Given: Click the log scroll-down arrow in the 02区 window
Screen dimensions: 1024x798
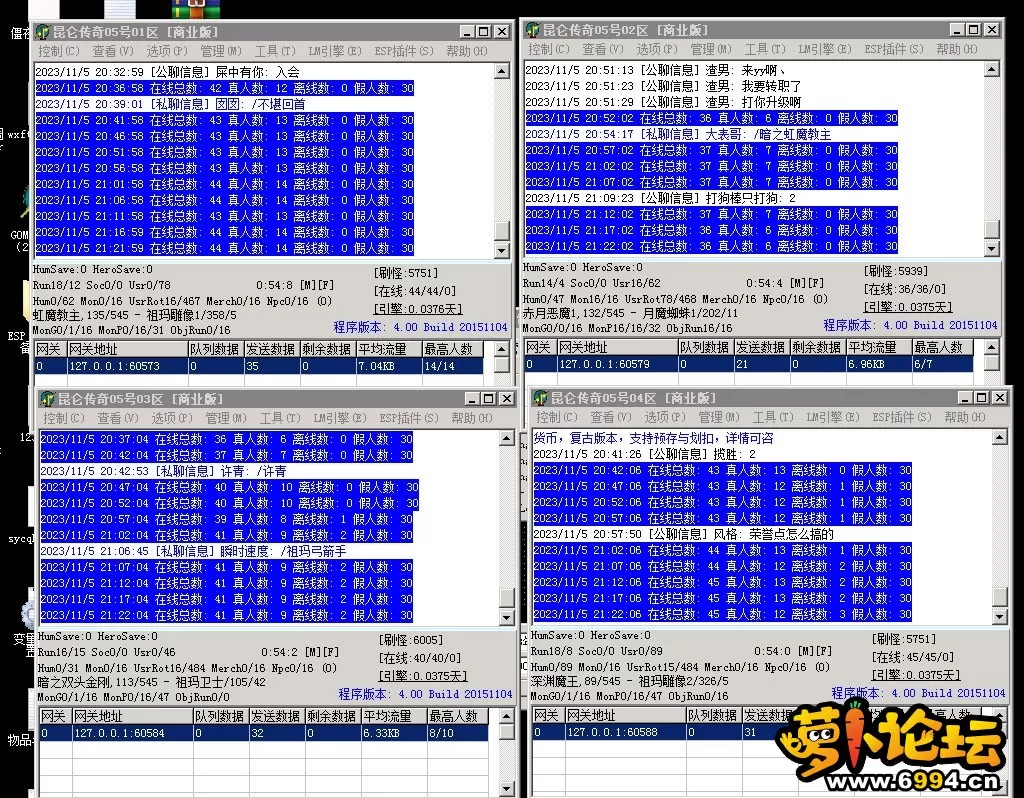Looking at the screenshot, I should coord(991,248).
